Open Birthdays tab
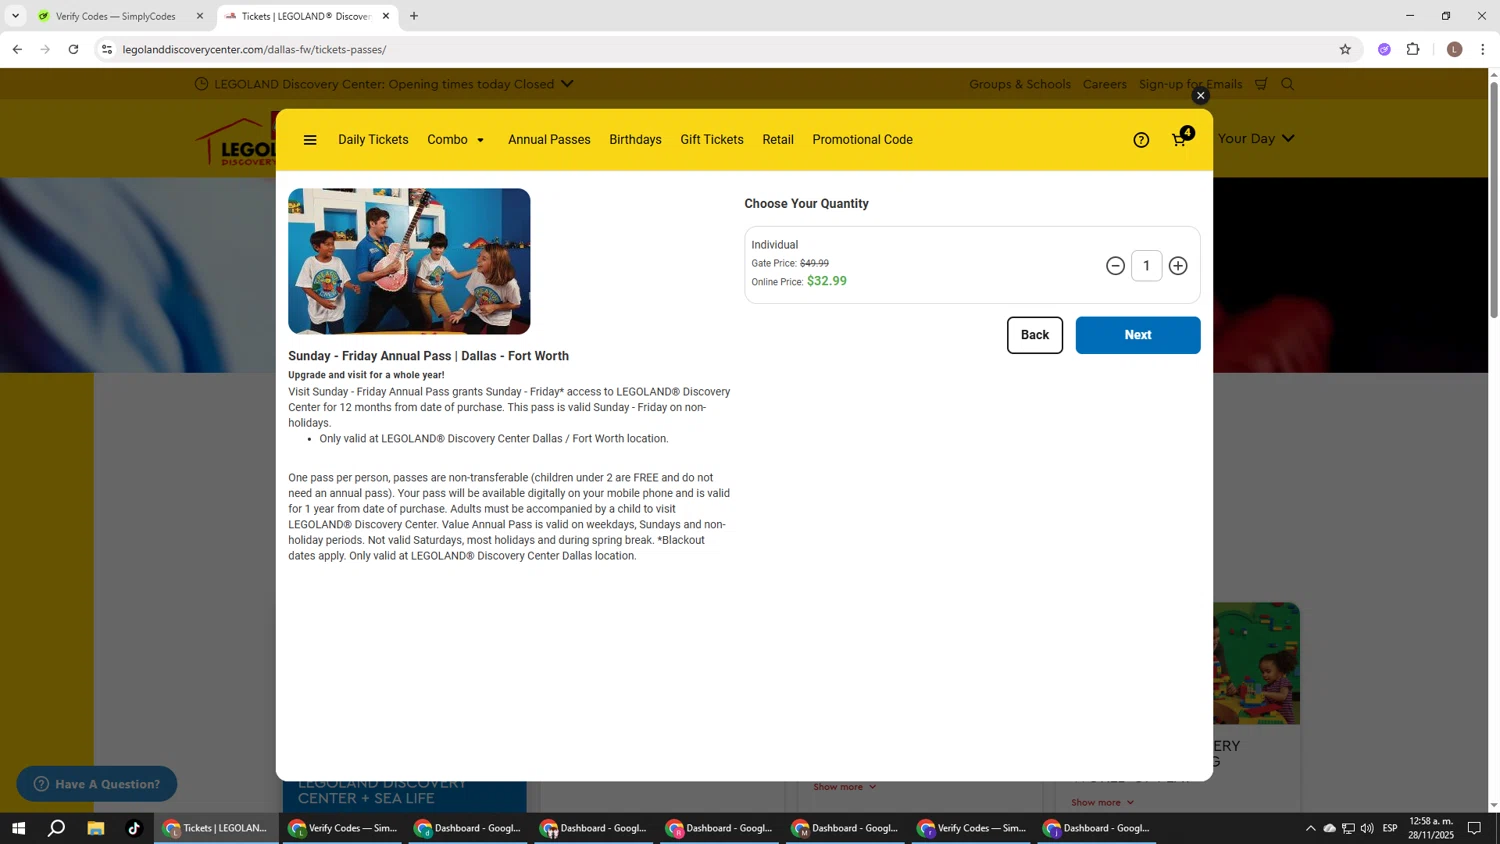Viewport: 1500px width, 844px height. coord(635,140)
